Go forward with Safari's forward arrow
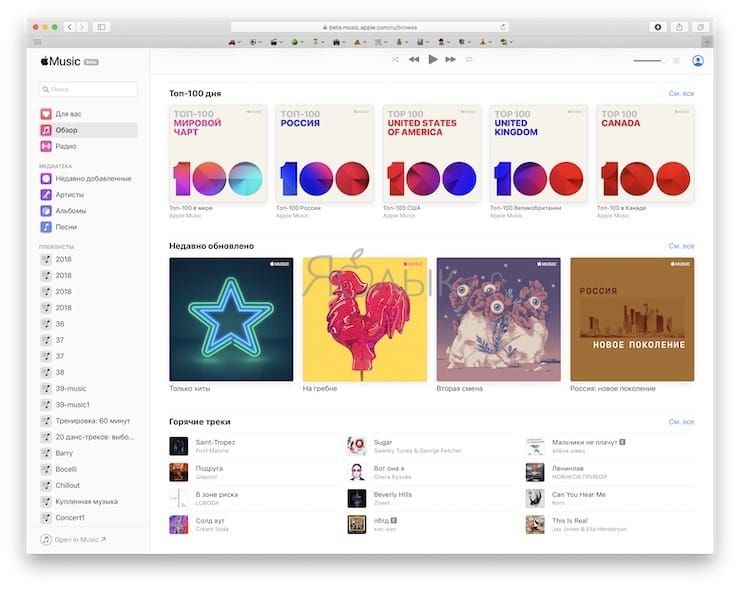Image resolution: width=740 pixels, height=589 pixels. pyautogui.click(x=82, y=27)
